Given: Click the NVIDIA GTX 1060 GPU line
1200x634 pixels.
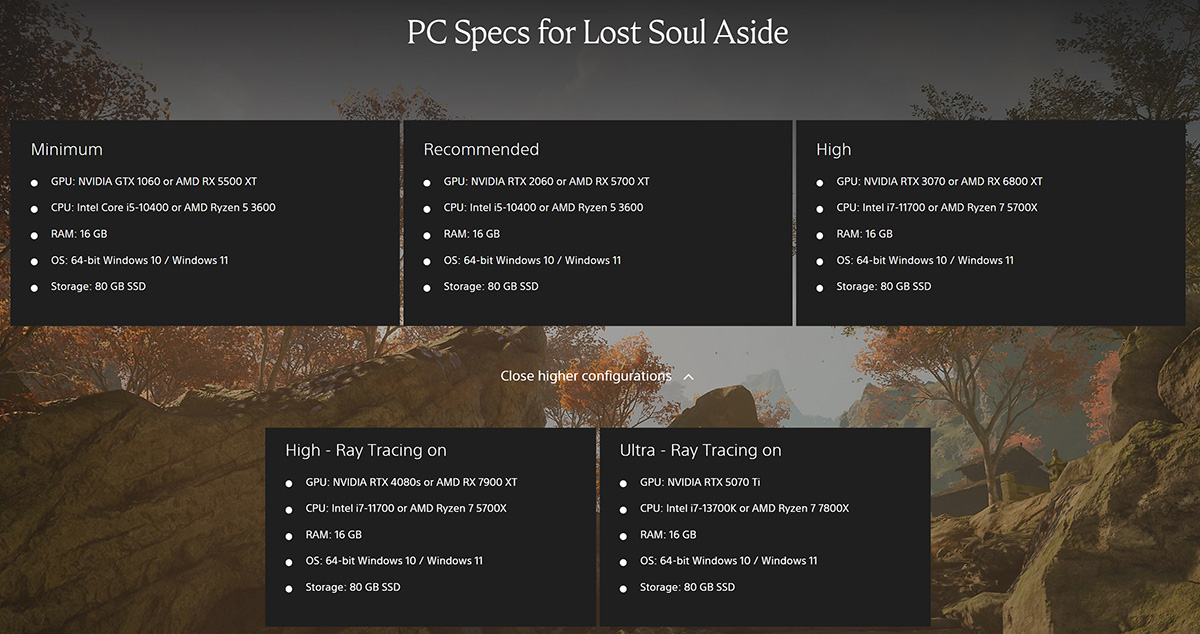Looking at the screenshot, I should point(154,182).
